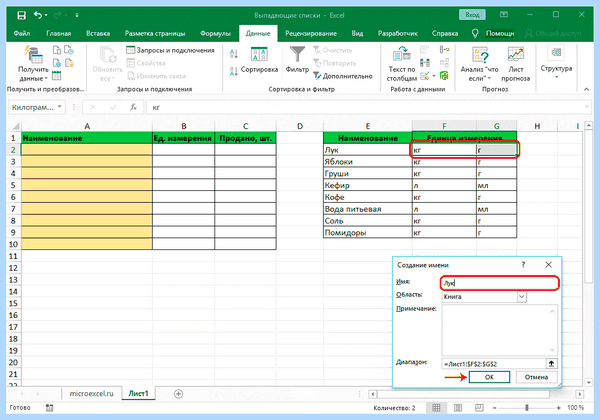
Task: Select column header B
Action: [x=184, y=126]
